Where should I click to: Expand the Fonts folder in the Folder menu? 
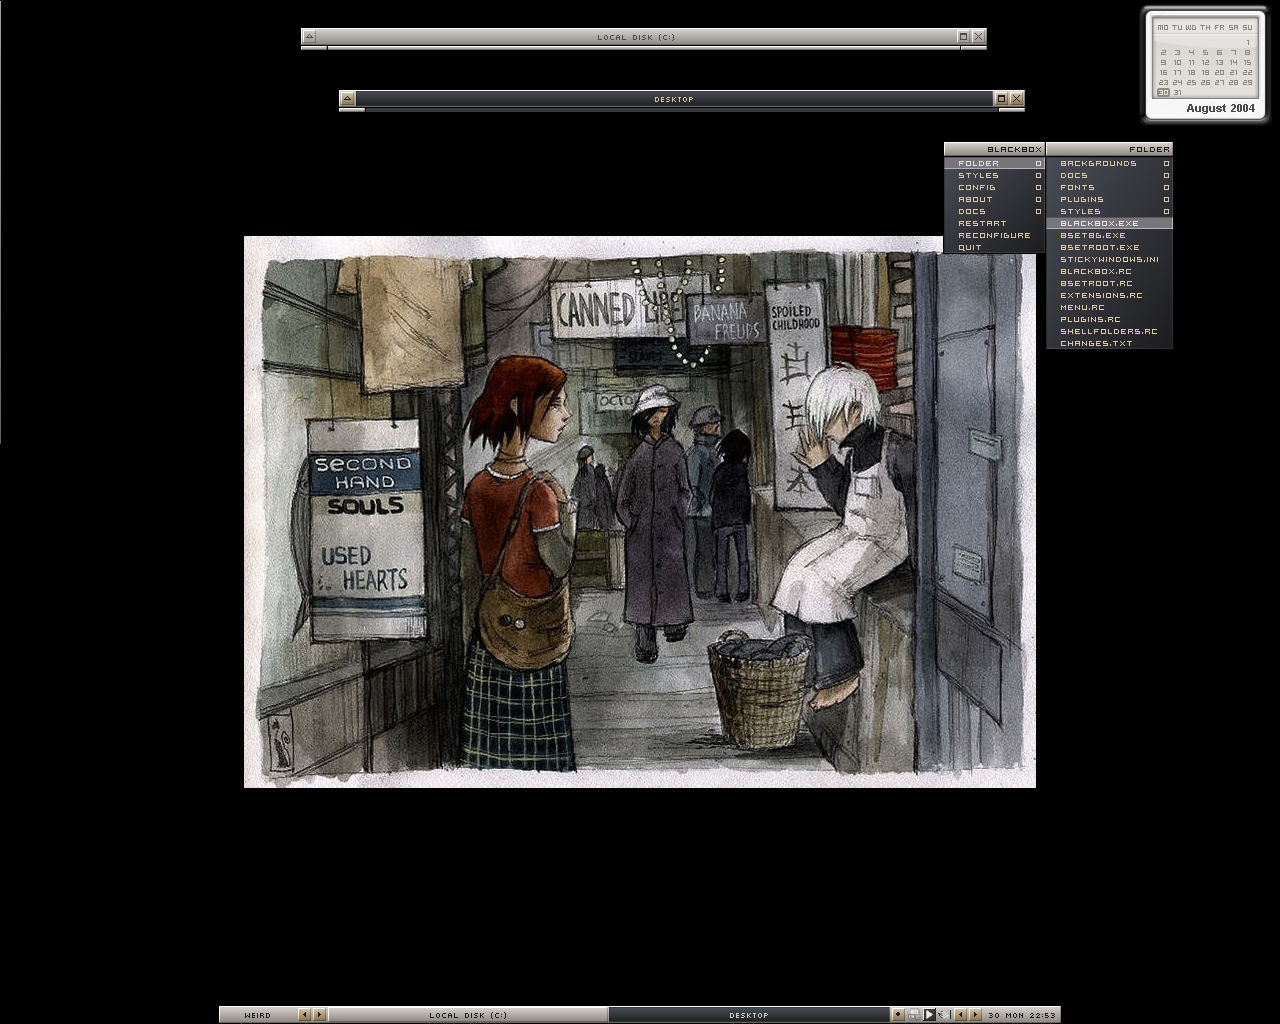tap(1109, 187)
